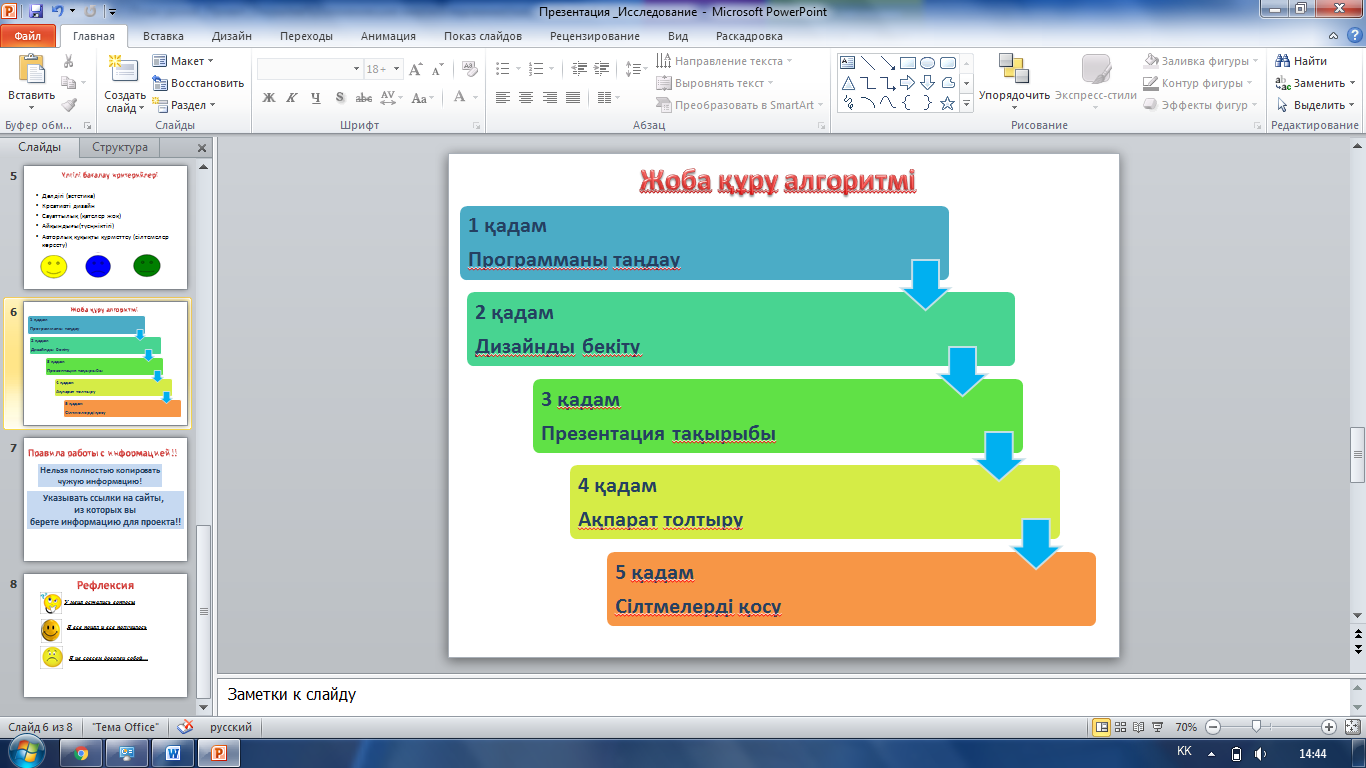The image size is (1366, 768).
Task: Toggle Justify text alignment
Action: (572, 98)
